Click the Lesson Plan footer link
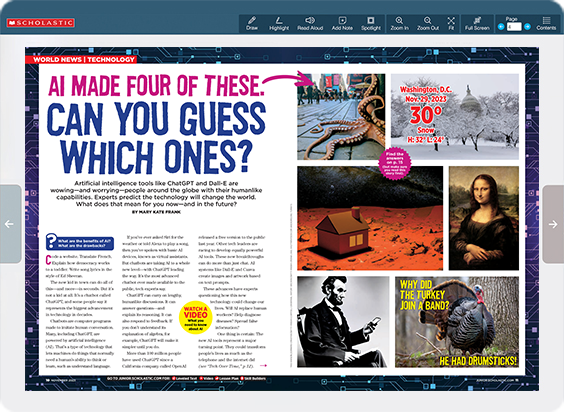 tap(227, 379)
